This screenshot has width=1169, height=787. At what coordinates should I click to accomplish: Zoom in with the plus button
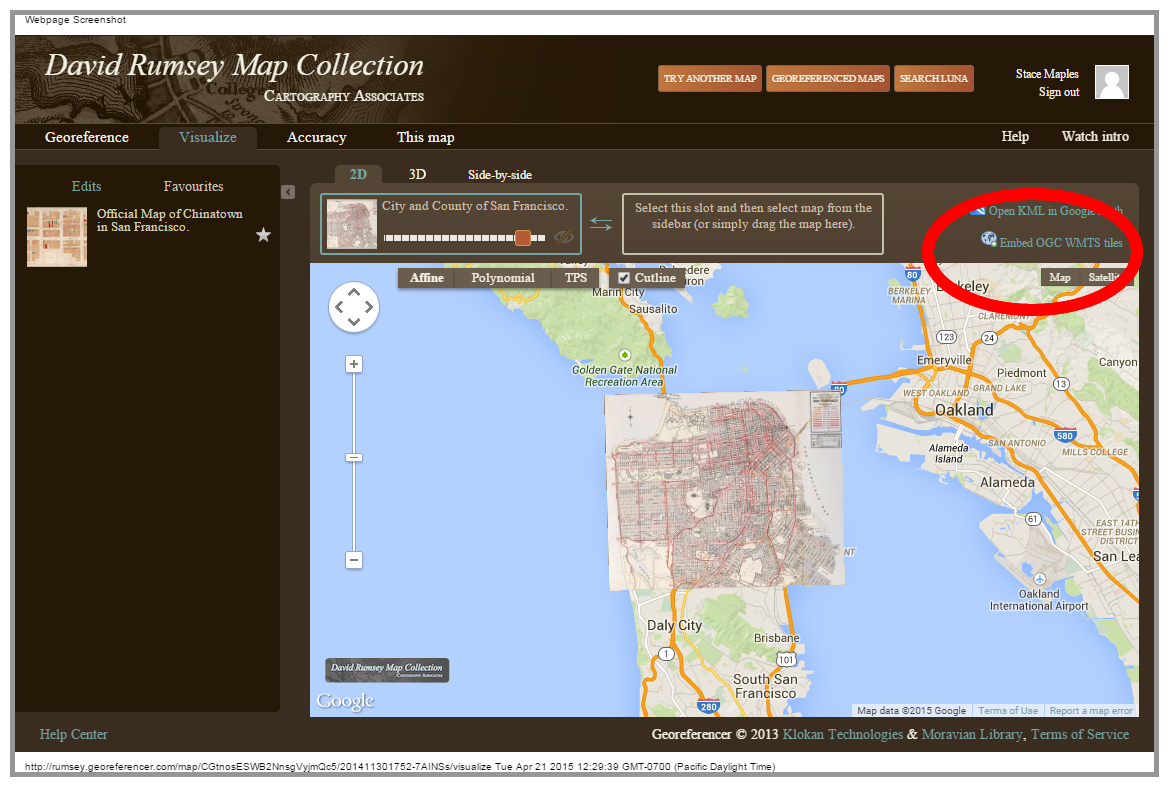(354, 364)
